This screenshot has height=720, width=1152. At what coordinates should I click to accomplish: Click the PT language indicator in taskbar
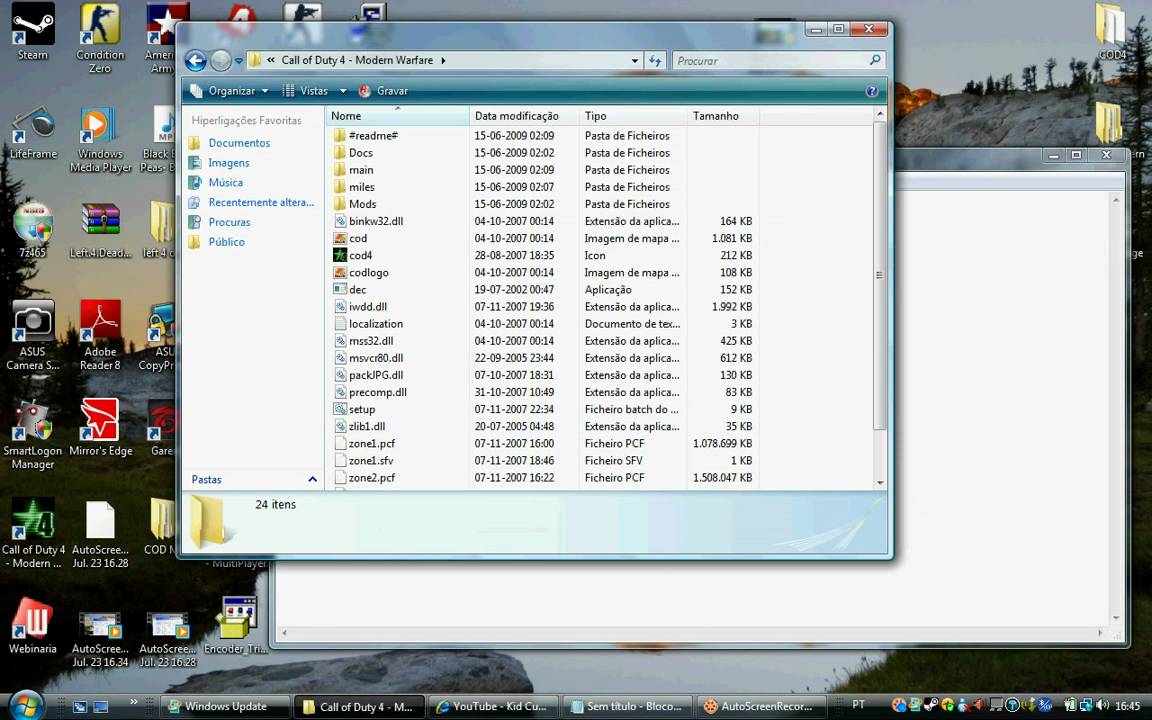[x=858, y=705]
